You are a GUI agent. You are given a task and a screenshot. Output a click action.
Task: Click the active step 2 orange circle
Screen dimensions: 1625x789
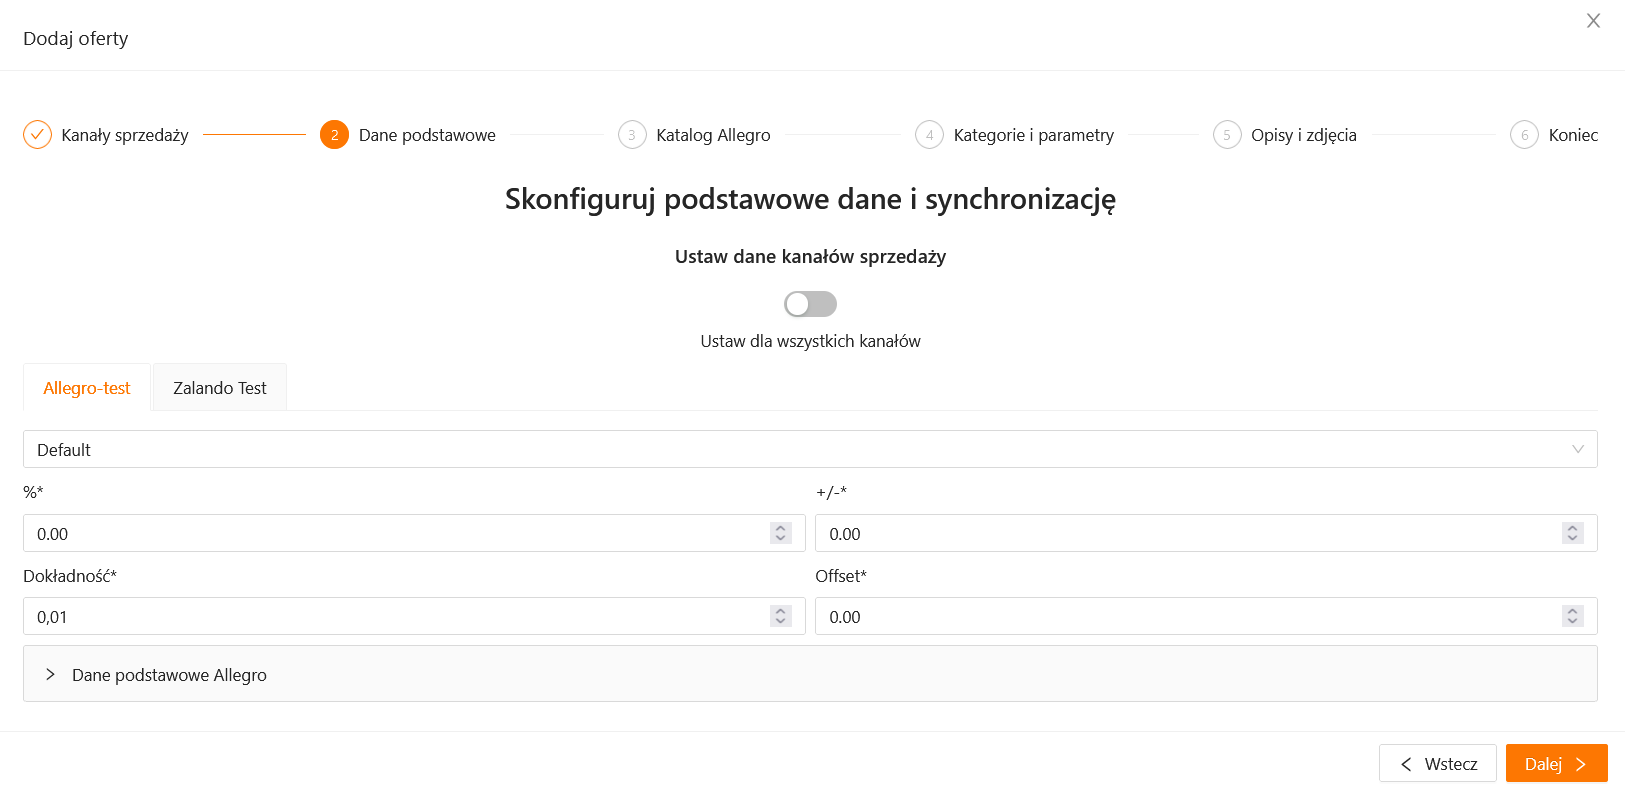tap(334, 135)
